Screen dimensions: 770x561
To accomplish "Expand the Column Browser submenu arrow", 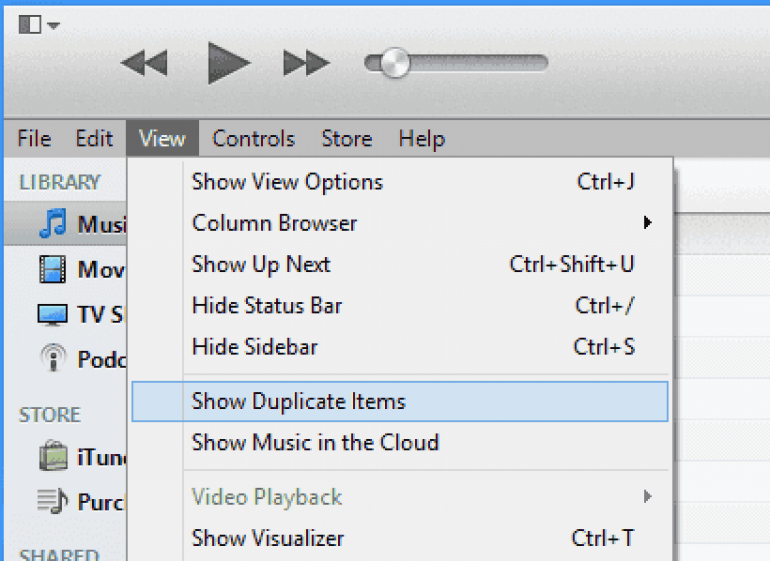I will [648, 223].
